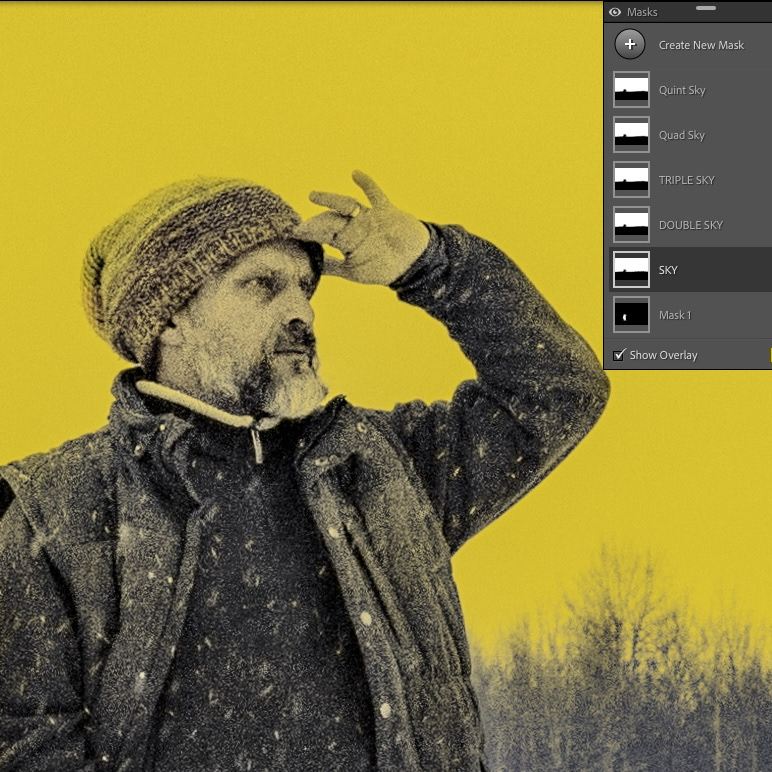Toggle the Masks panel eye icon
Screen dimensions: 772x772
click(615, 12)
